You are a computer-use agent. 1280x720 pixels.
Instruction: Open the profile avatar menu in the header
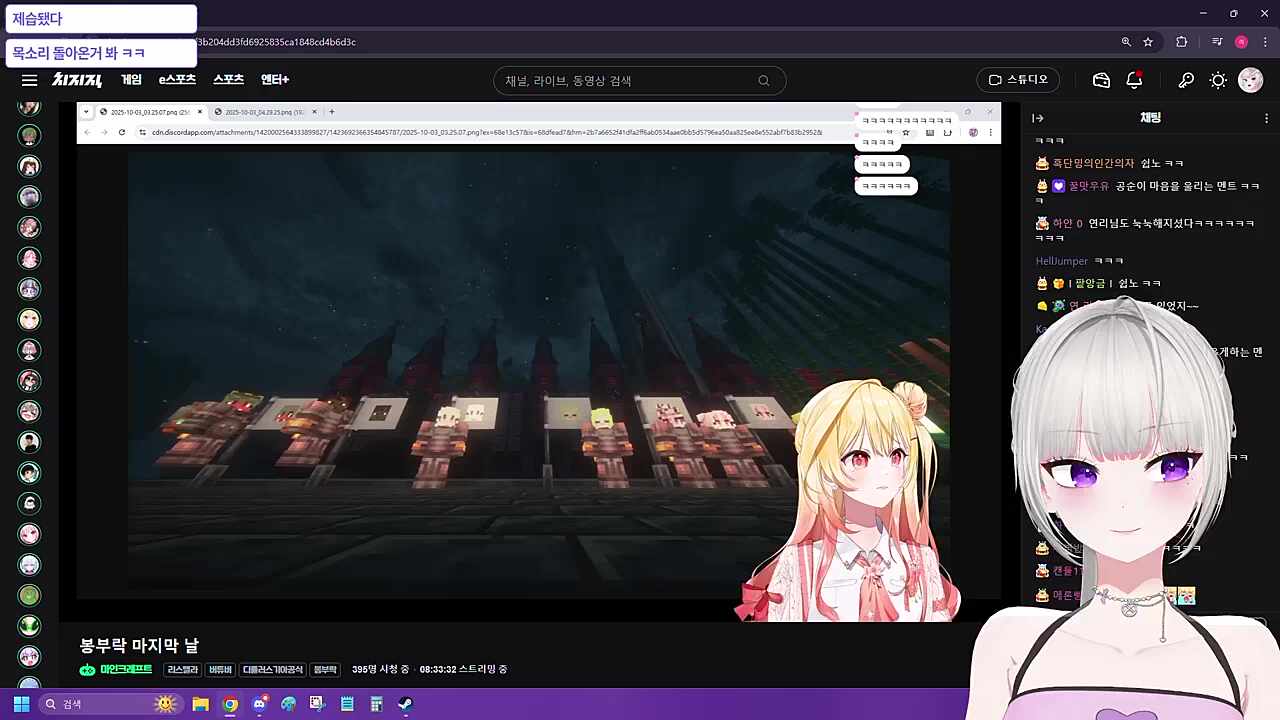point(1250,80)
